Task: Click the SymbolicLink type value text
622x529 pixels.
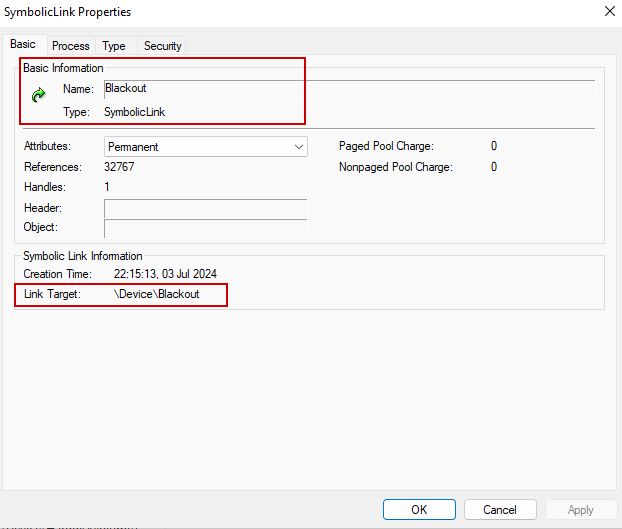Action: (x=135, y=112)
